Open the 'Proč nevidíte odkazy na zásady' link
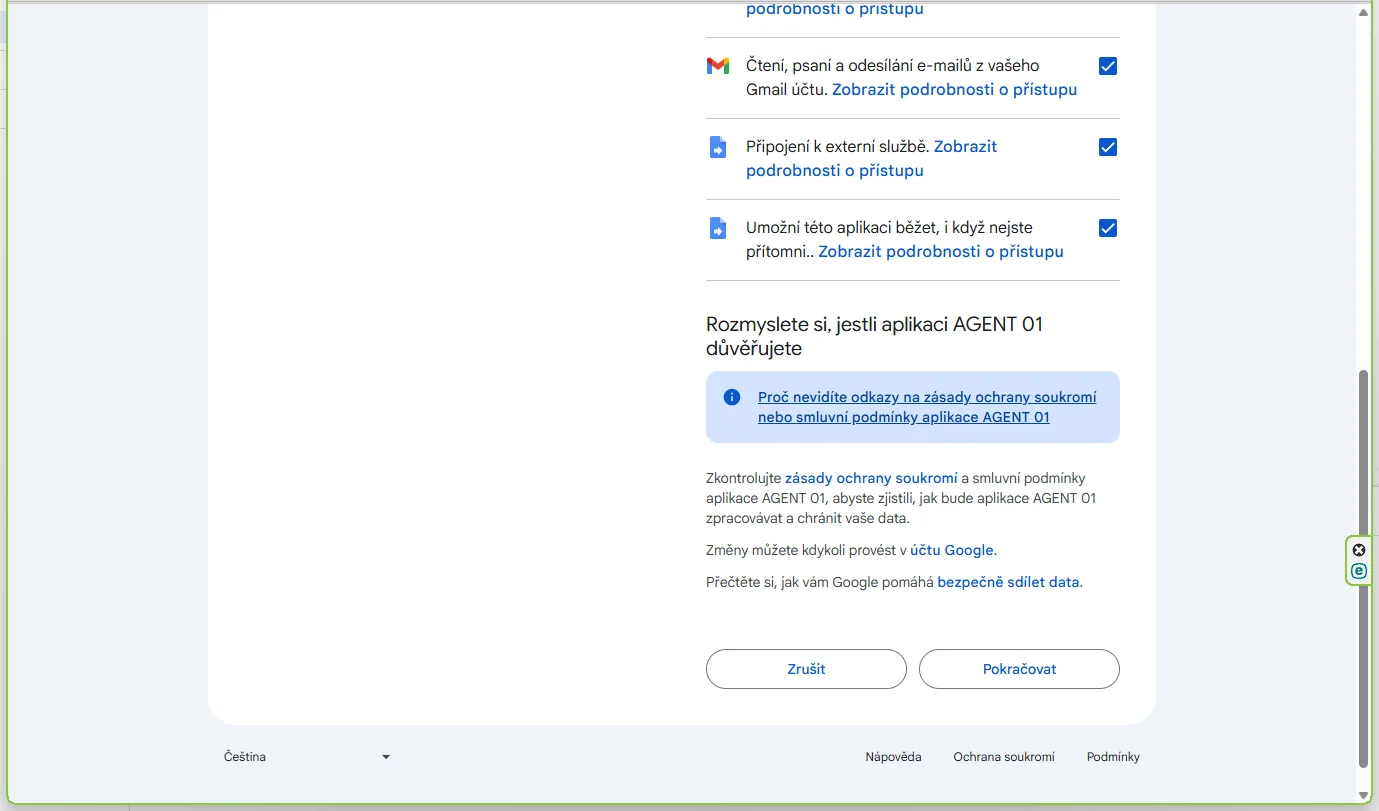Image resolution: width=1379 pixels, height=811 pixels. (927, 407)
